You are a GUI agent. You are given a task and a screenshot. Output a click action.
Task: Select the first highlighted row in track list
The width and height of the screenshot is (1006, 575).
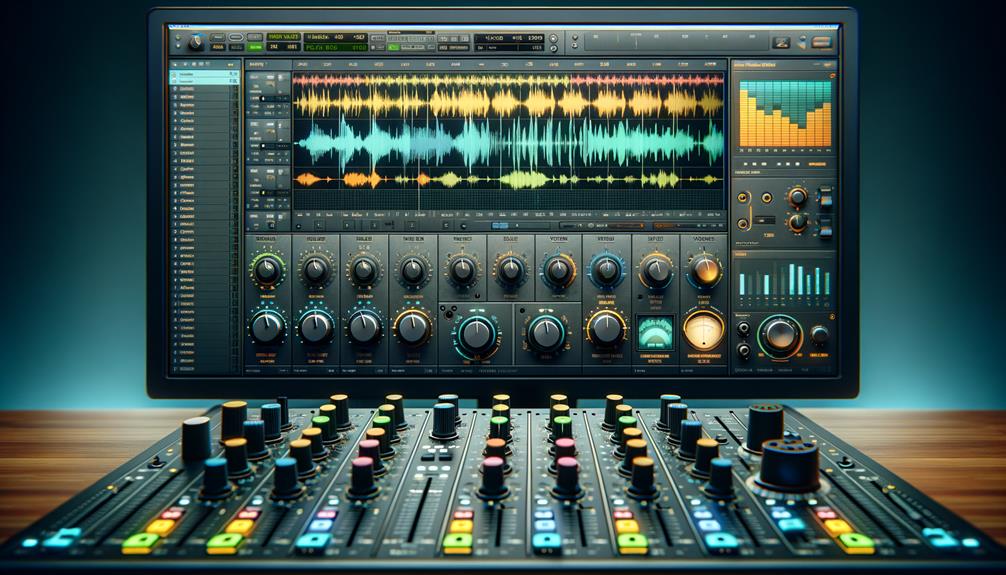tap(203, 74)
